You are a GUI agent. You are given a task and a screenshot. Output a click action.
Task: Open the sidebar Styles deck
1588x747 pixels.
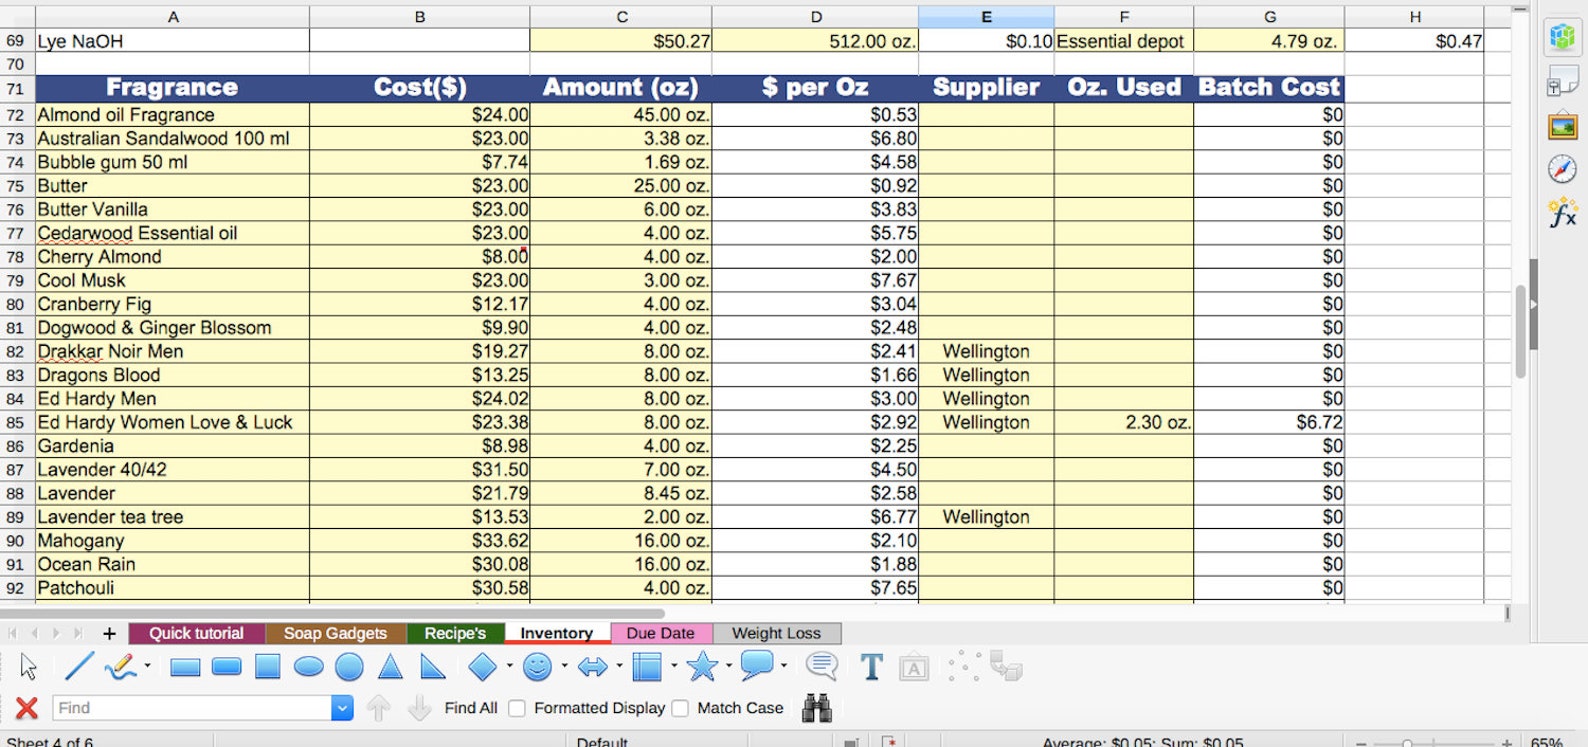click(x=1562, y=82)
